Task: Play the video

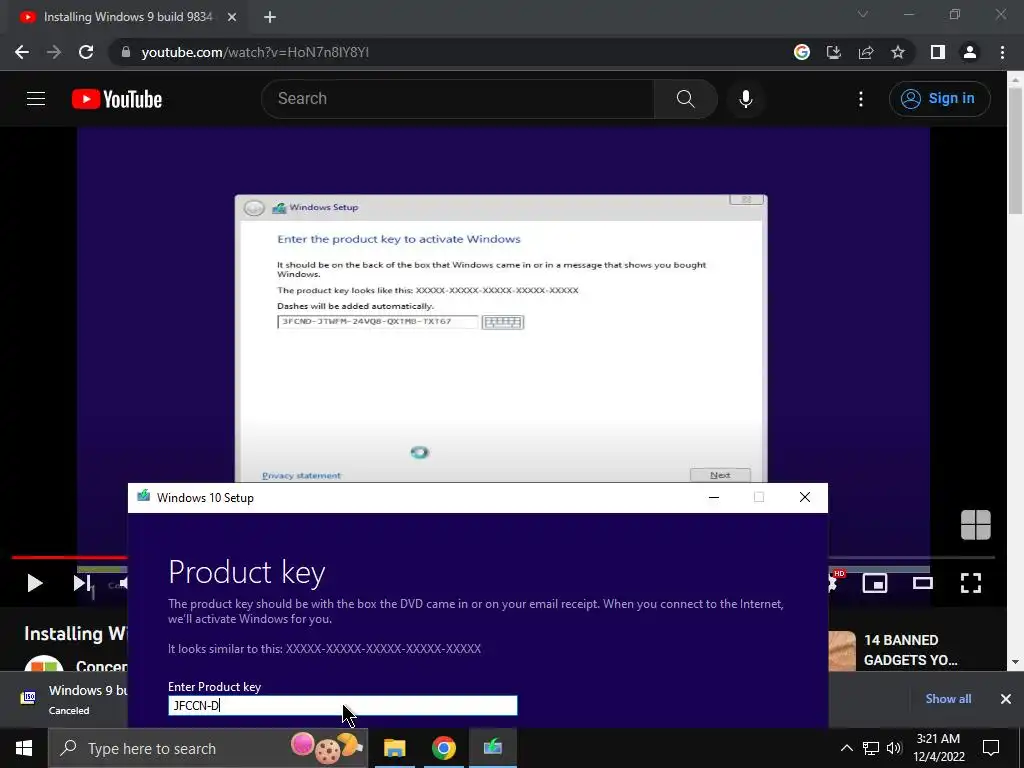Action: coord(35,583)
